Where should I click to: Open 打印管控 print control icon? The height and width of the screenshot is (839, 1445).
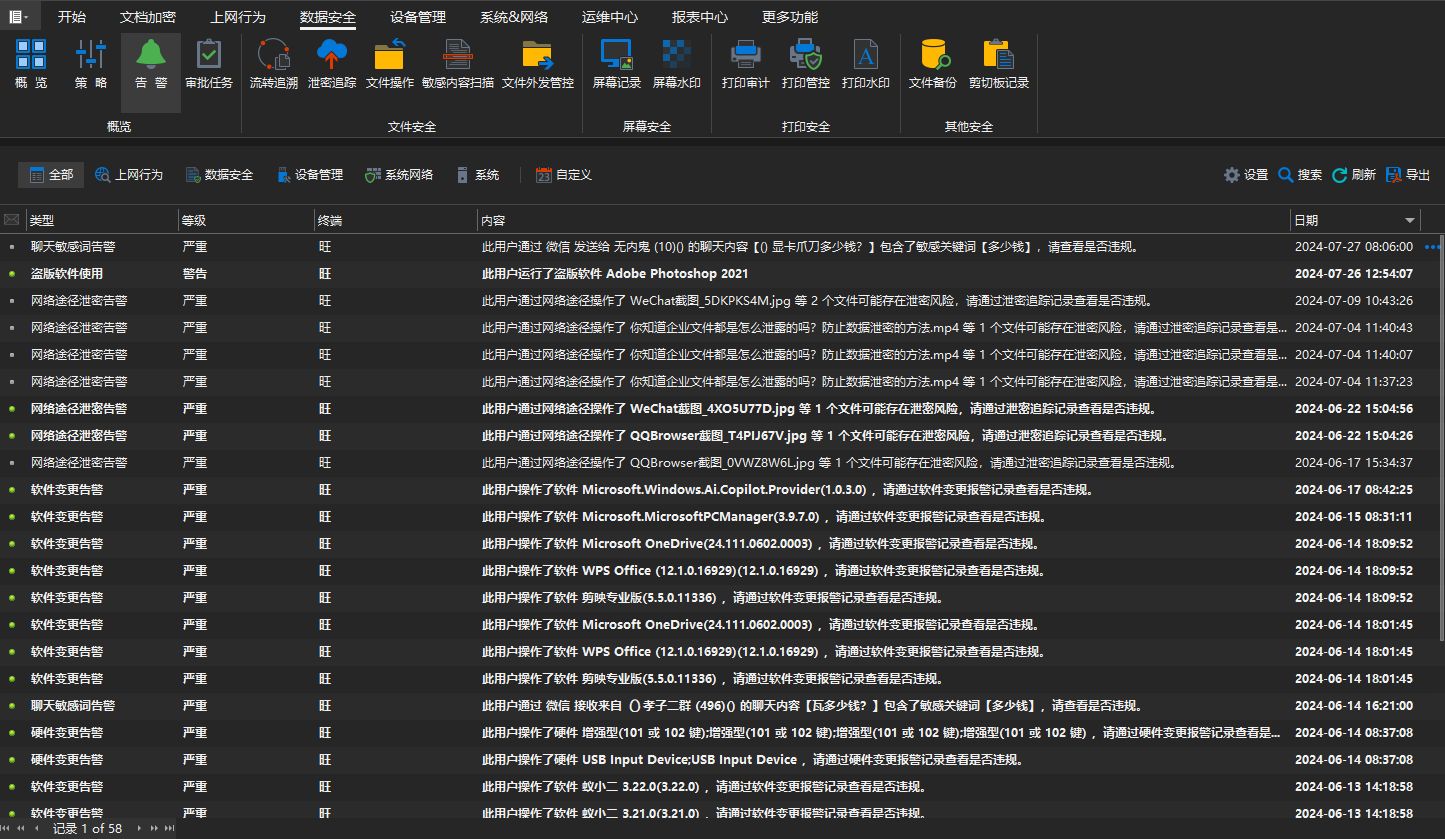806,66
